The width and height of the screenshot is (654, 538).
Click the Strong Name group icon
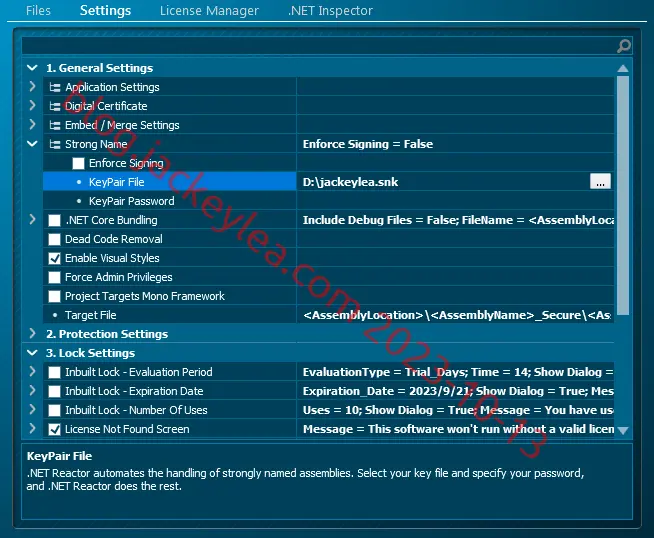(55, 144)
